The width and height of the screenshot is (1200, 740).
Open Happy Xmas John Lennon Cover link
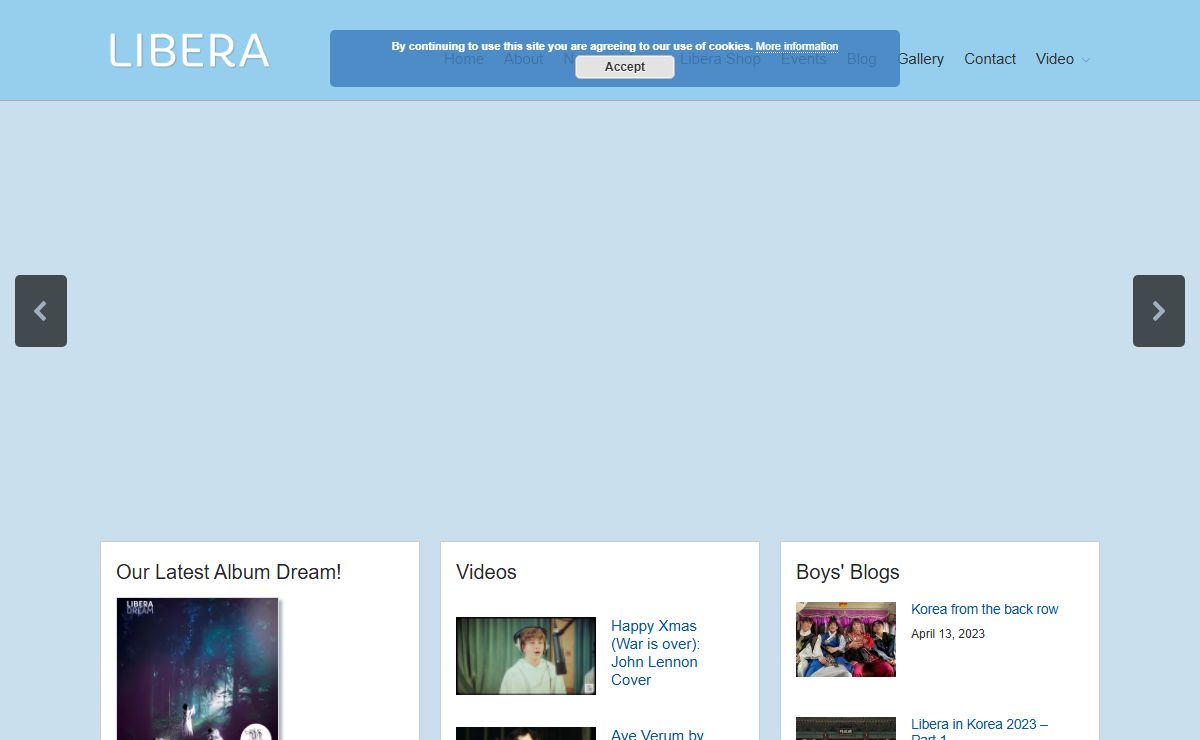click(656, 653)
